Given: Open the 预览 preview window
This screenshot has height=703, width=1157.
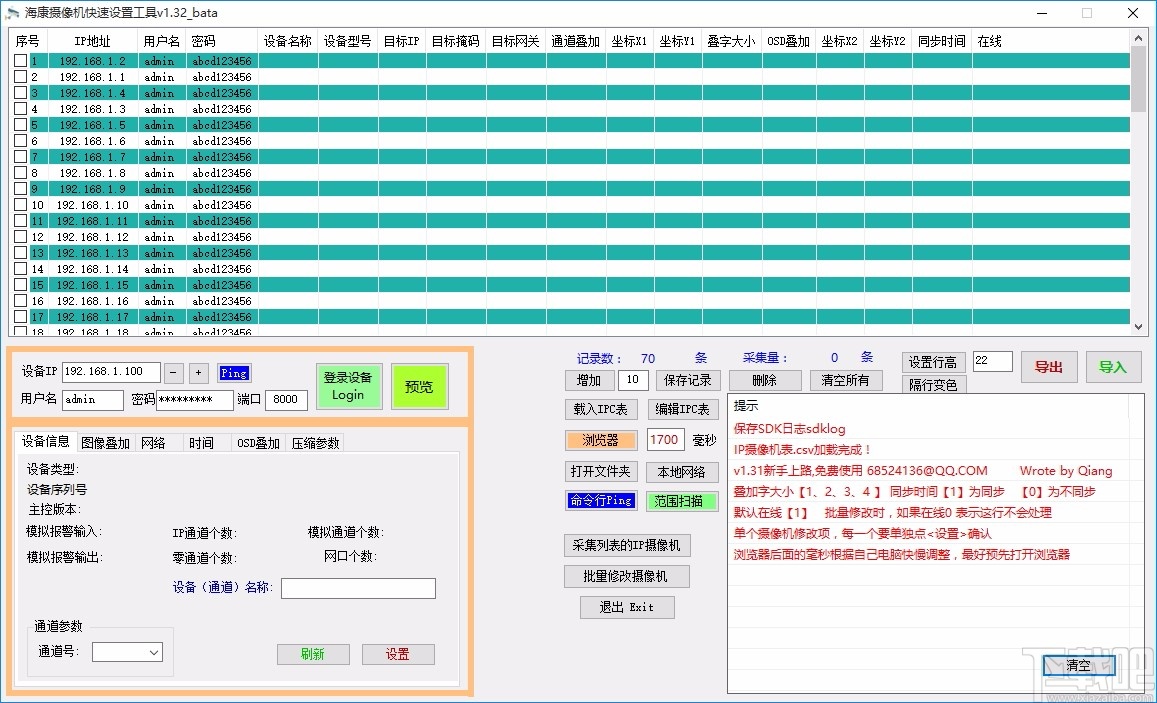Looking at the screenshot, I should 419,386.
